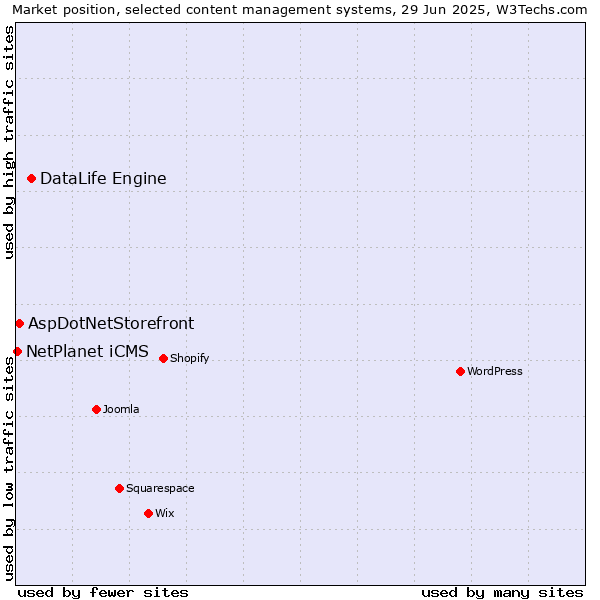Click the 'used by many sites' axis label
The height and width of the screenshot is (600, 600).
pos(502,593)
